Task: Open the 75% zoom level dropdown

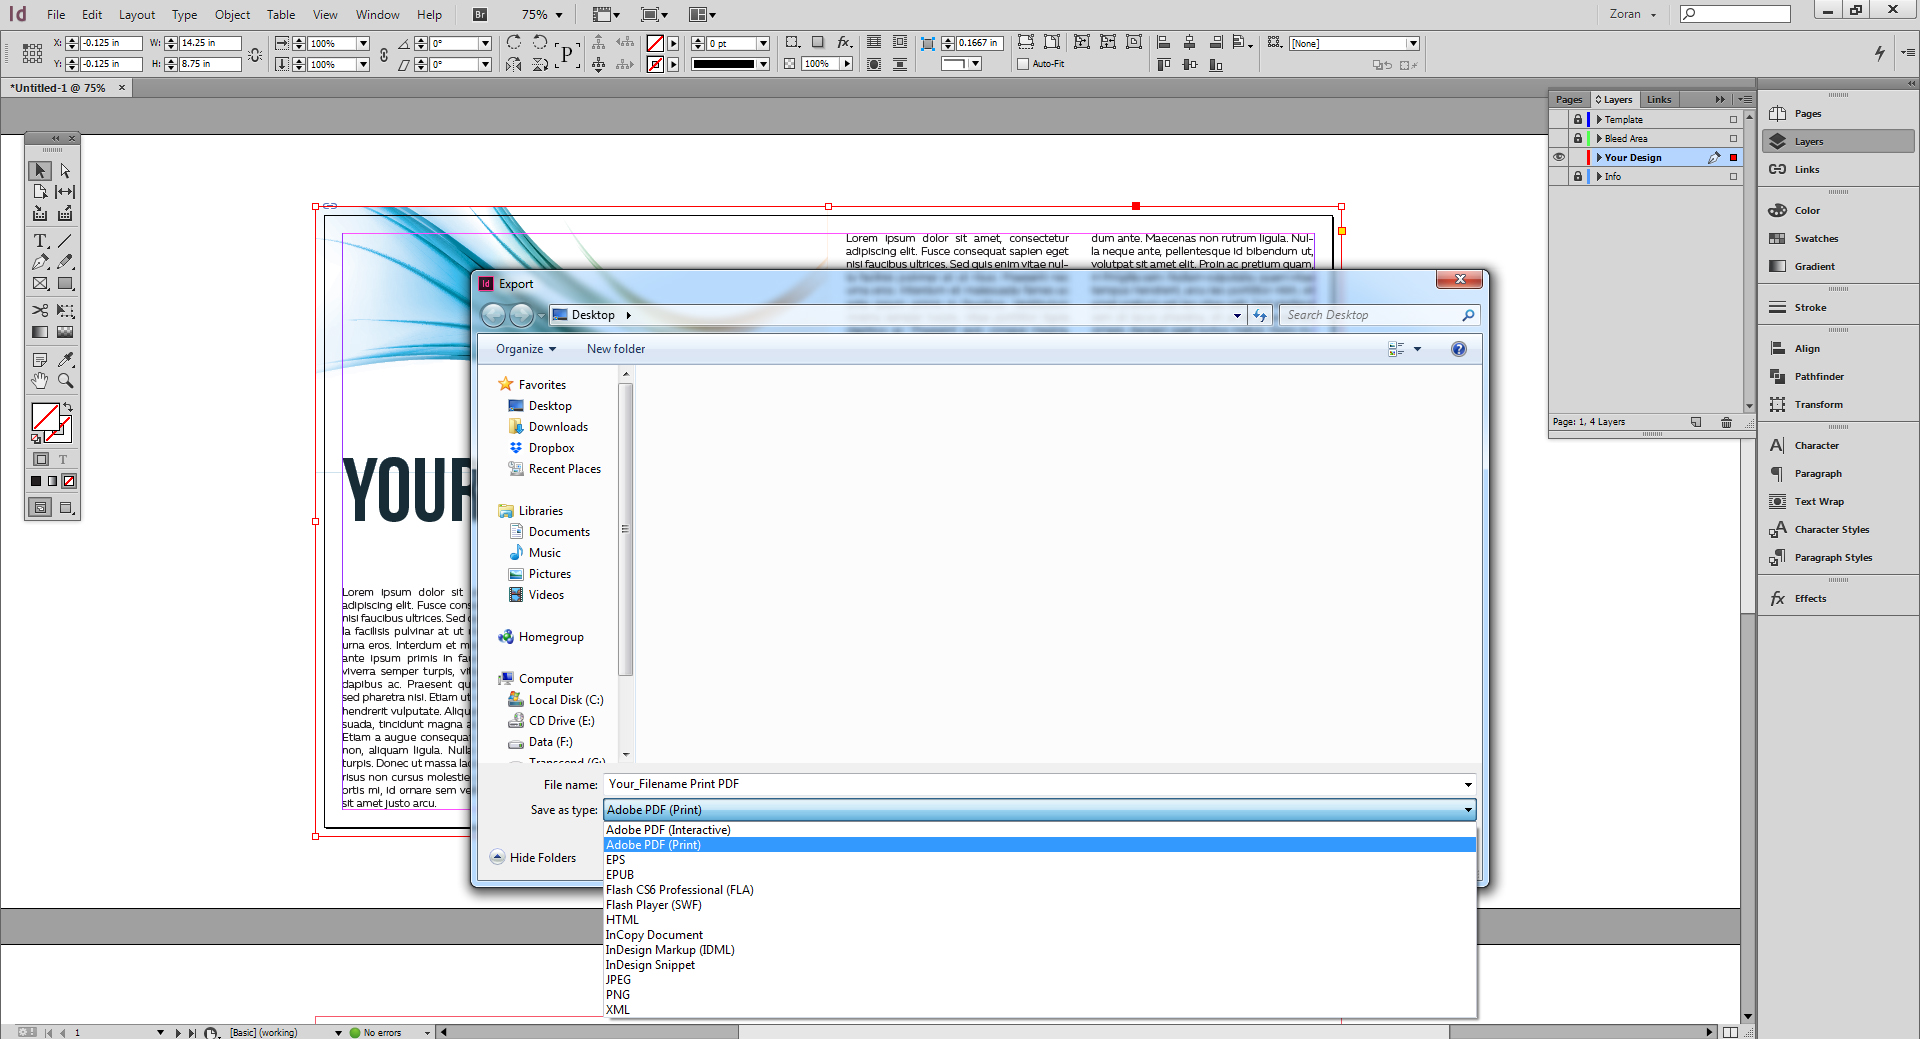Action: click(x=557, y=14)
